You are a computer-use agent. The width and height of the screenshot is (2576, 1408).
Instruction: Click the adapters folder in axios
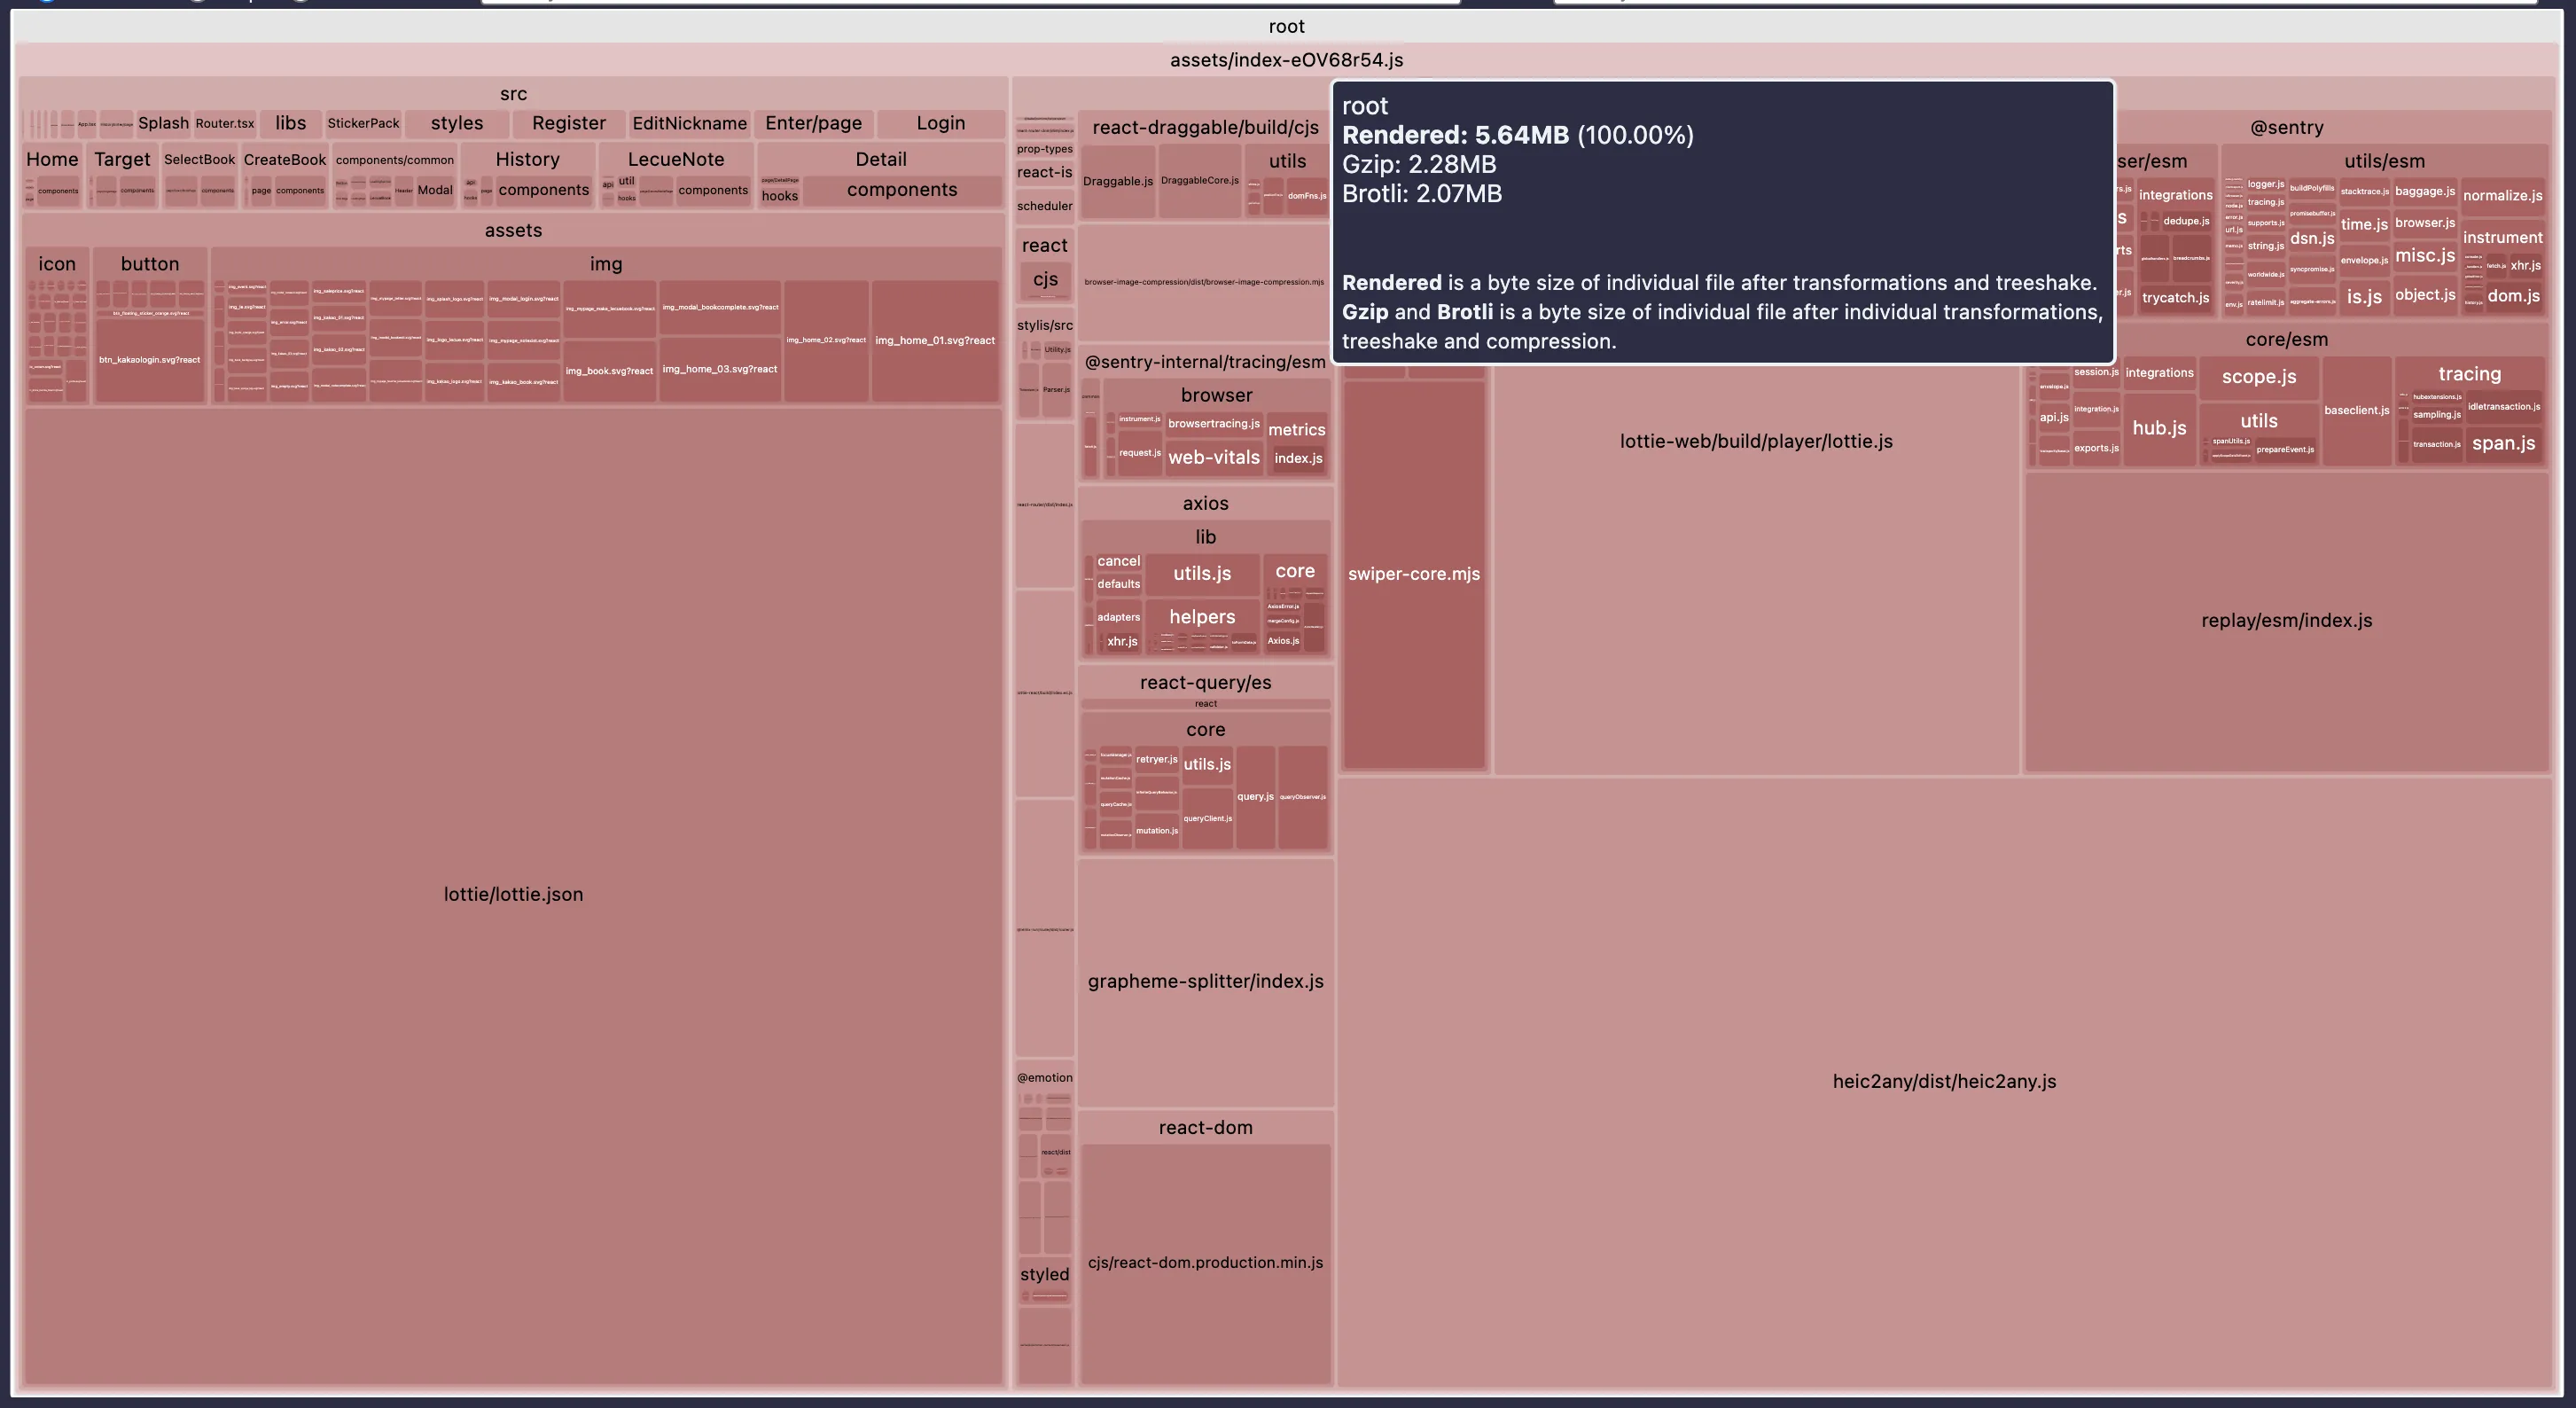(x=1118, y=617)
